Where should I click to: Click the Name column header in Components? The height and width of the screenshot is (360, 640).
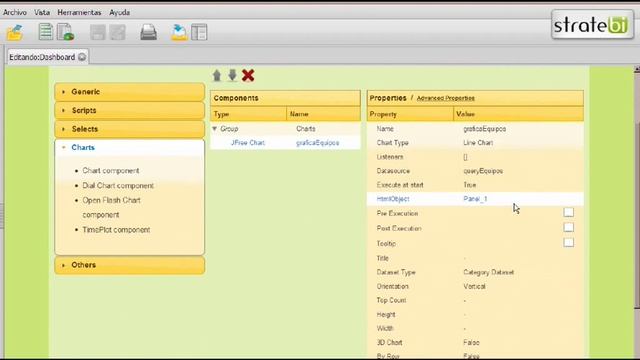[x=324, y=114]
